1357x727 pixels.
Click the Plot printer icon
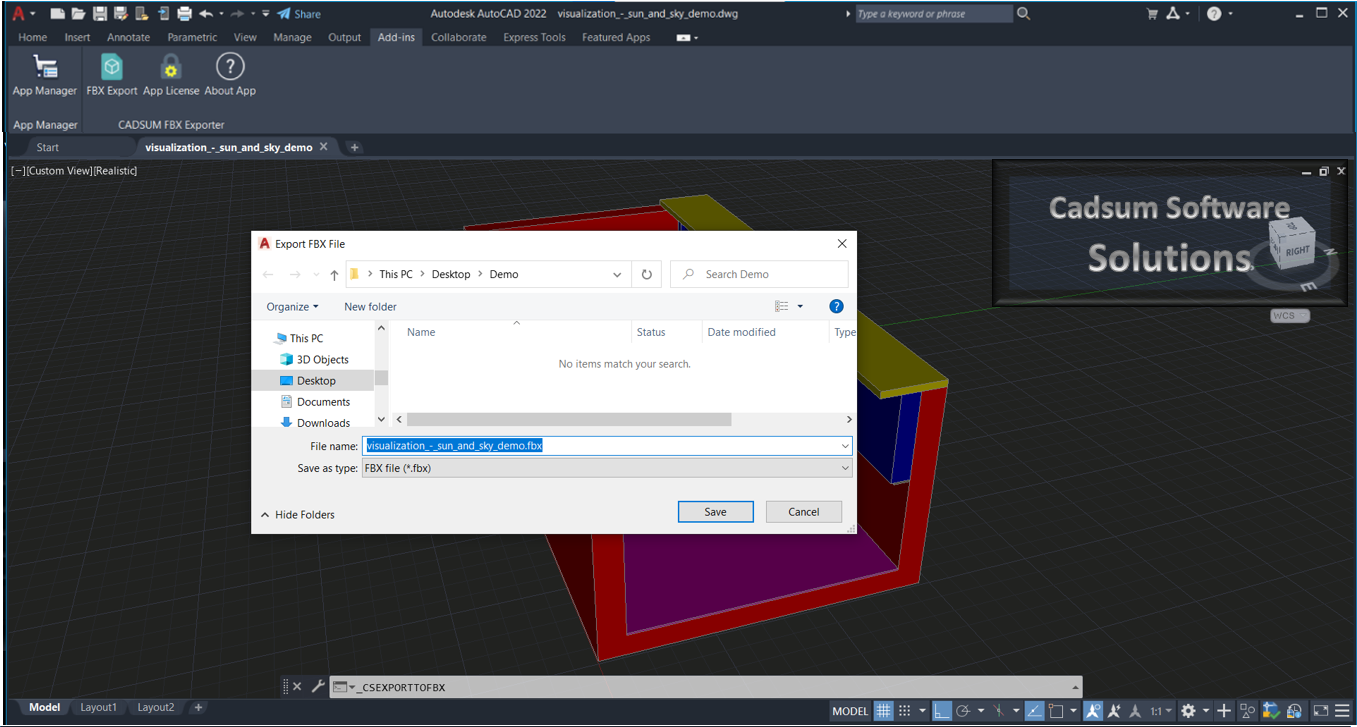click(x=184, y=13)
